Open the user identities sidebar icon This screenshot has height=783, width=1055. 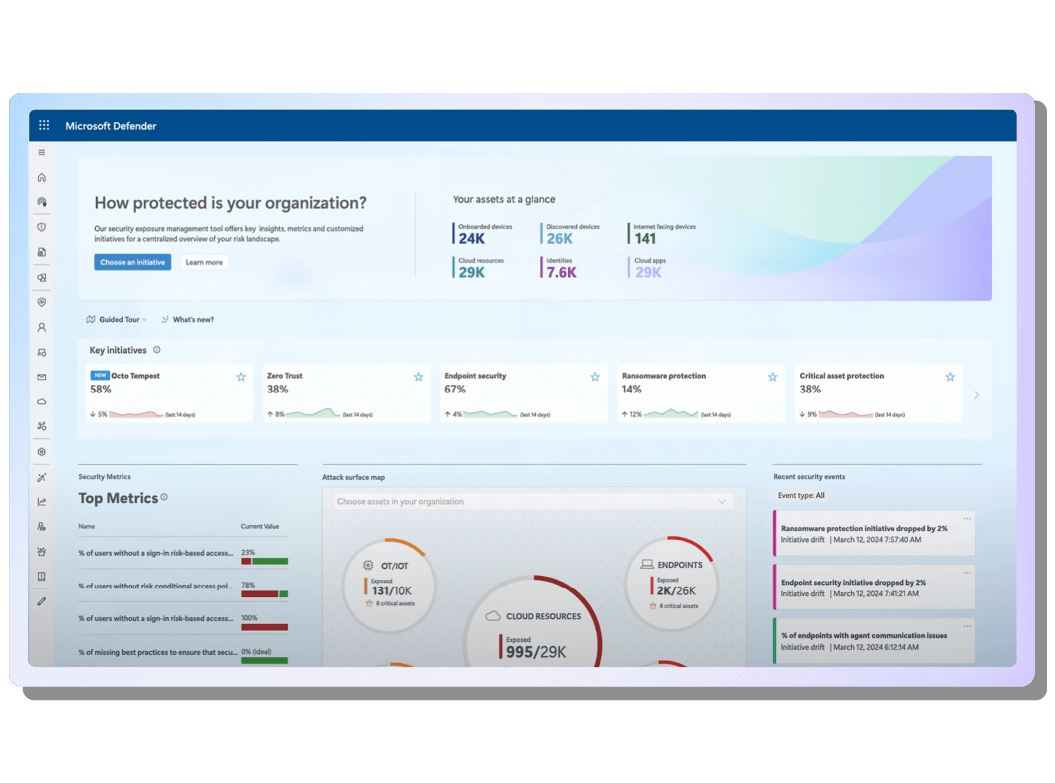(42, 328)
